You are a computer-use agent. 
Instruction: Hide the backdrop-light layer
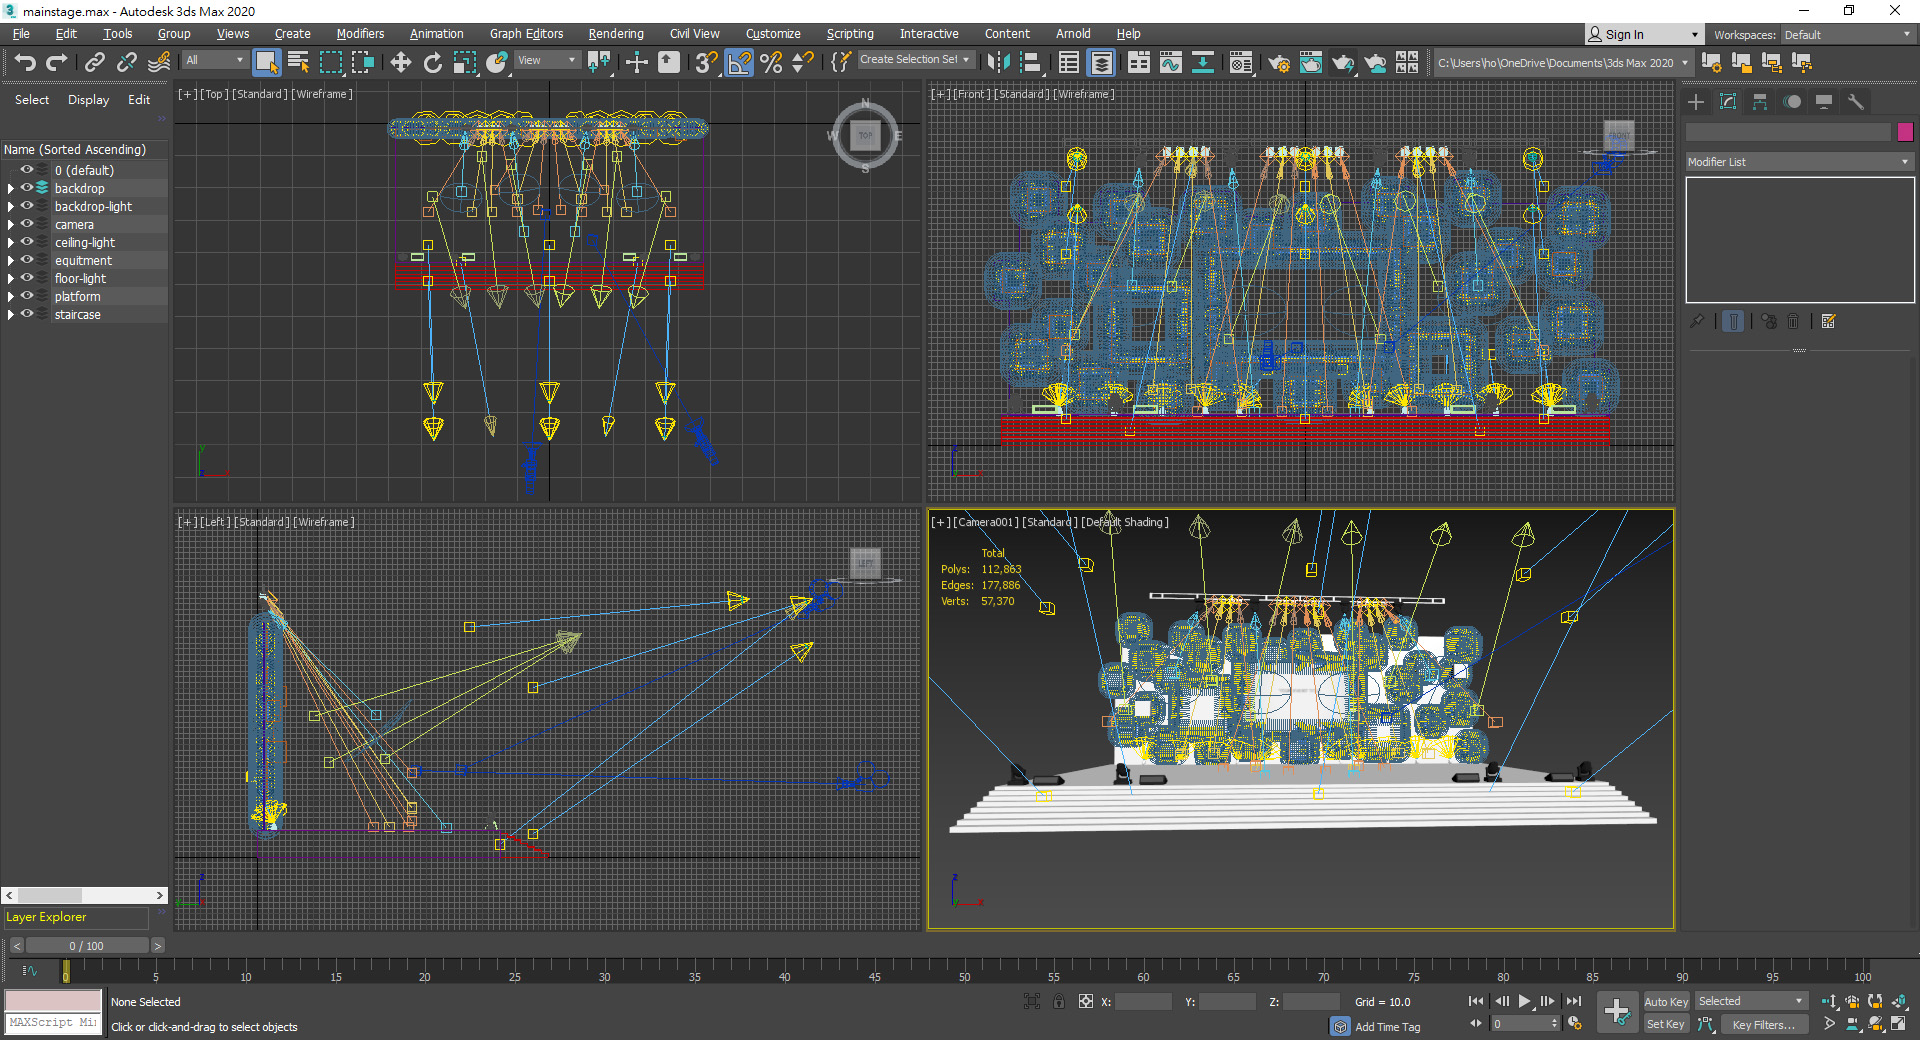pyautogui.click(x=27, y=206)
